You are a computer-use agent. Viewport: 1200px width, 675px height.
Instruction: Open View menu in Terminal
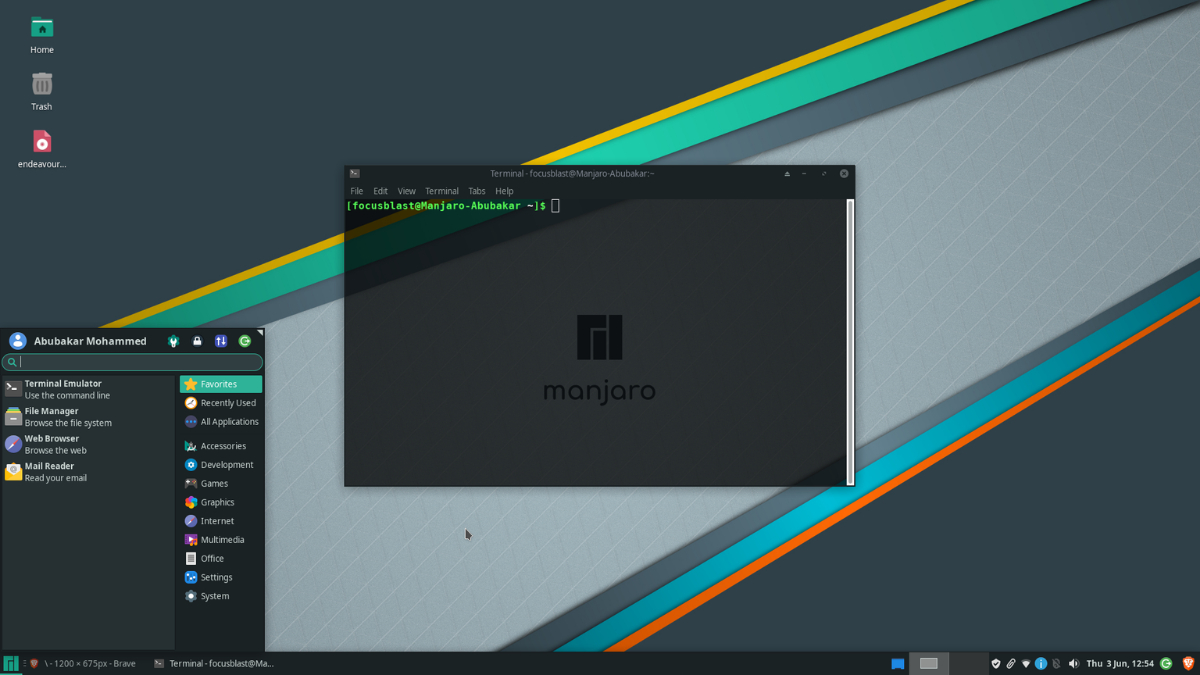(x=407, y=191)
